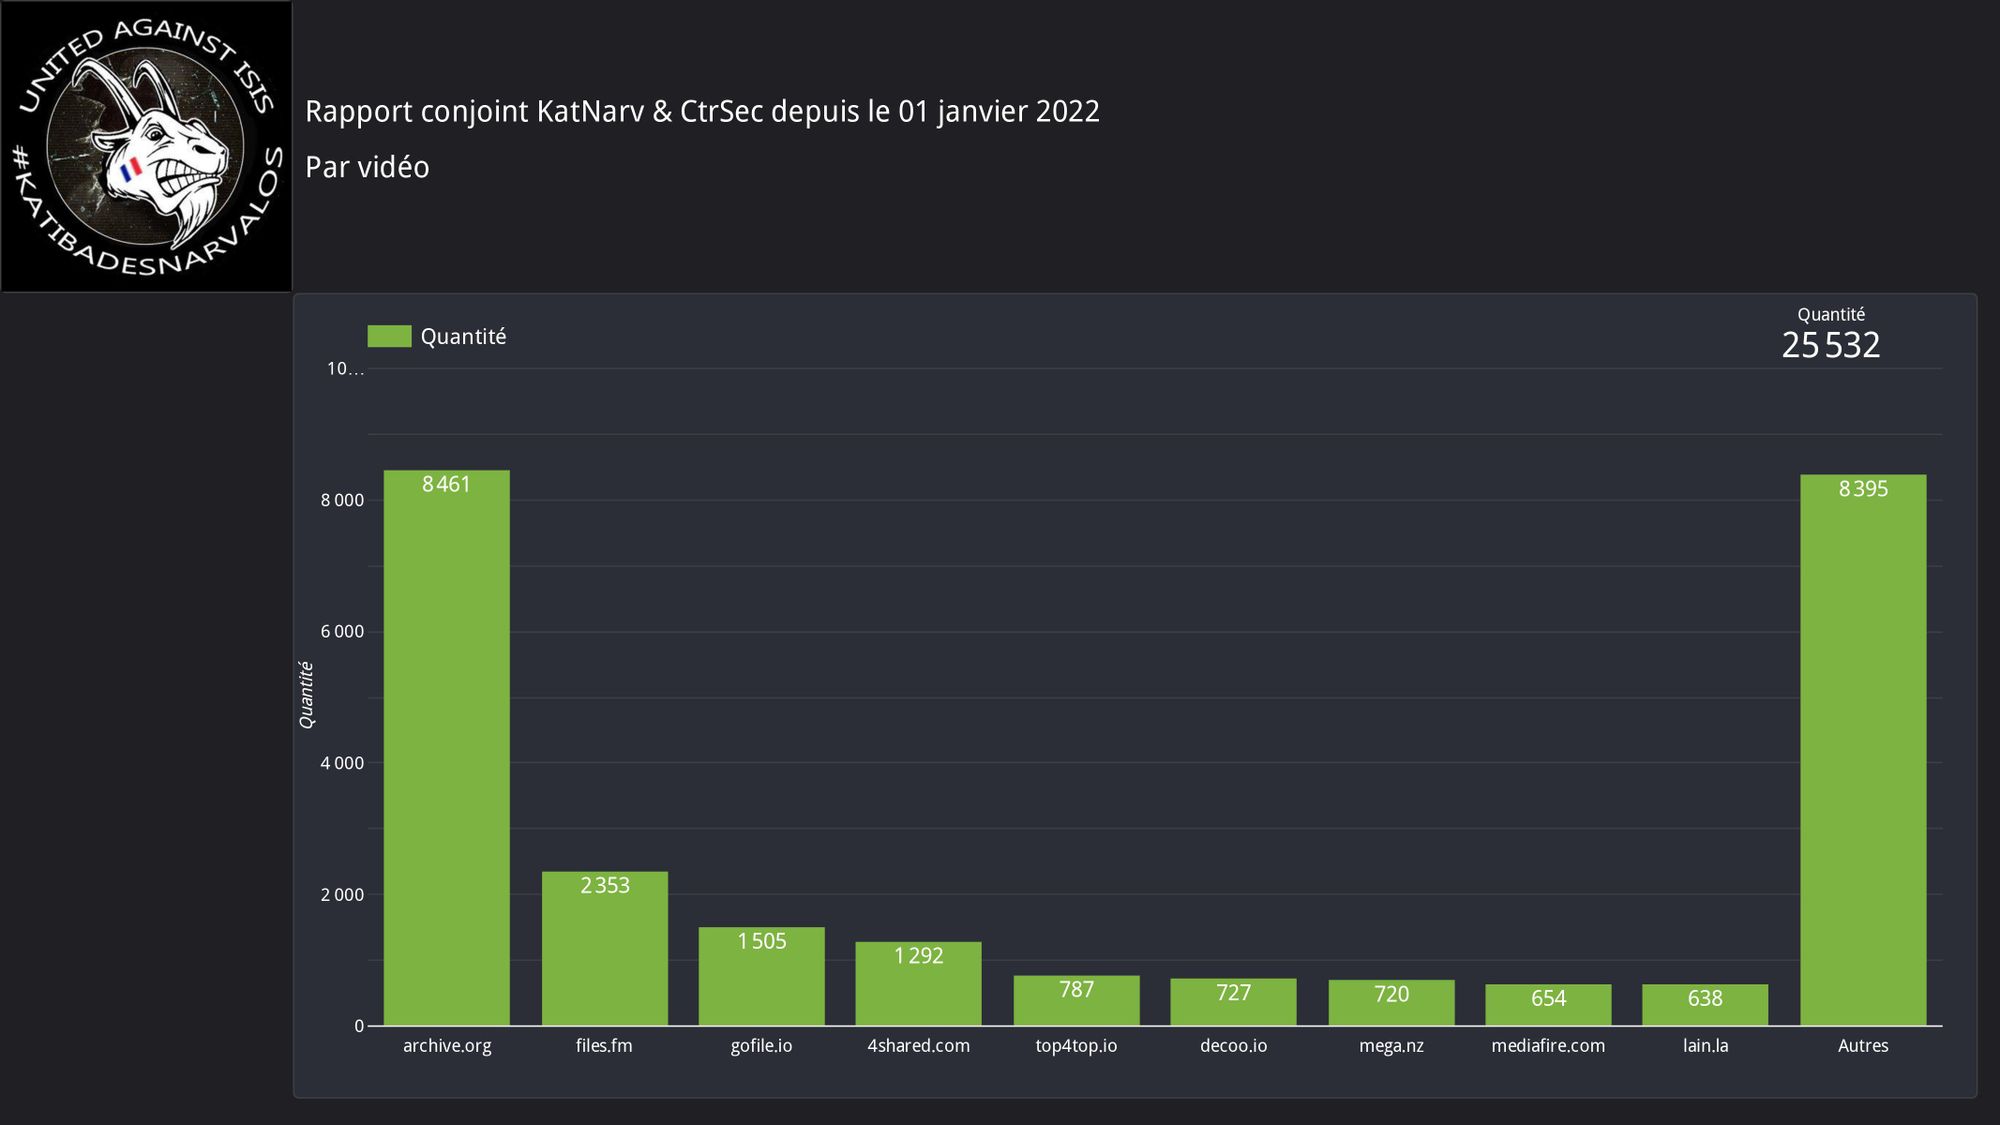The width and height of the screenshot is (2000, 1125).
Task: Click the gofile.io axis label
Action: point(761,1046)
